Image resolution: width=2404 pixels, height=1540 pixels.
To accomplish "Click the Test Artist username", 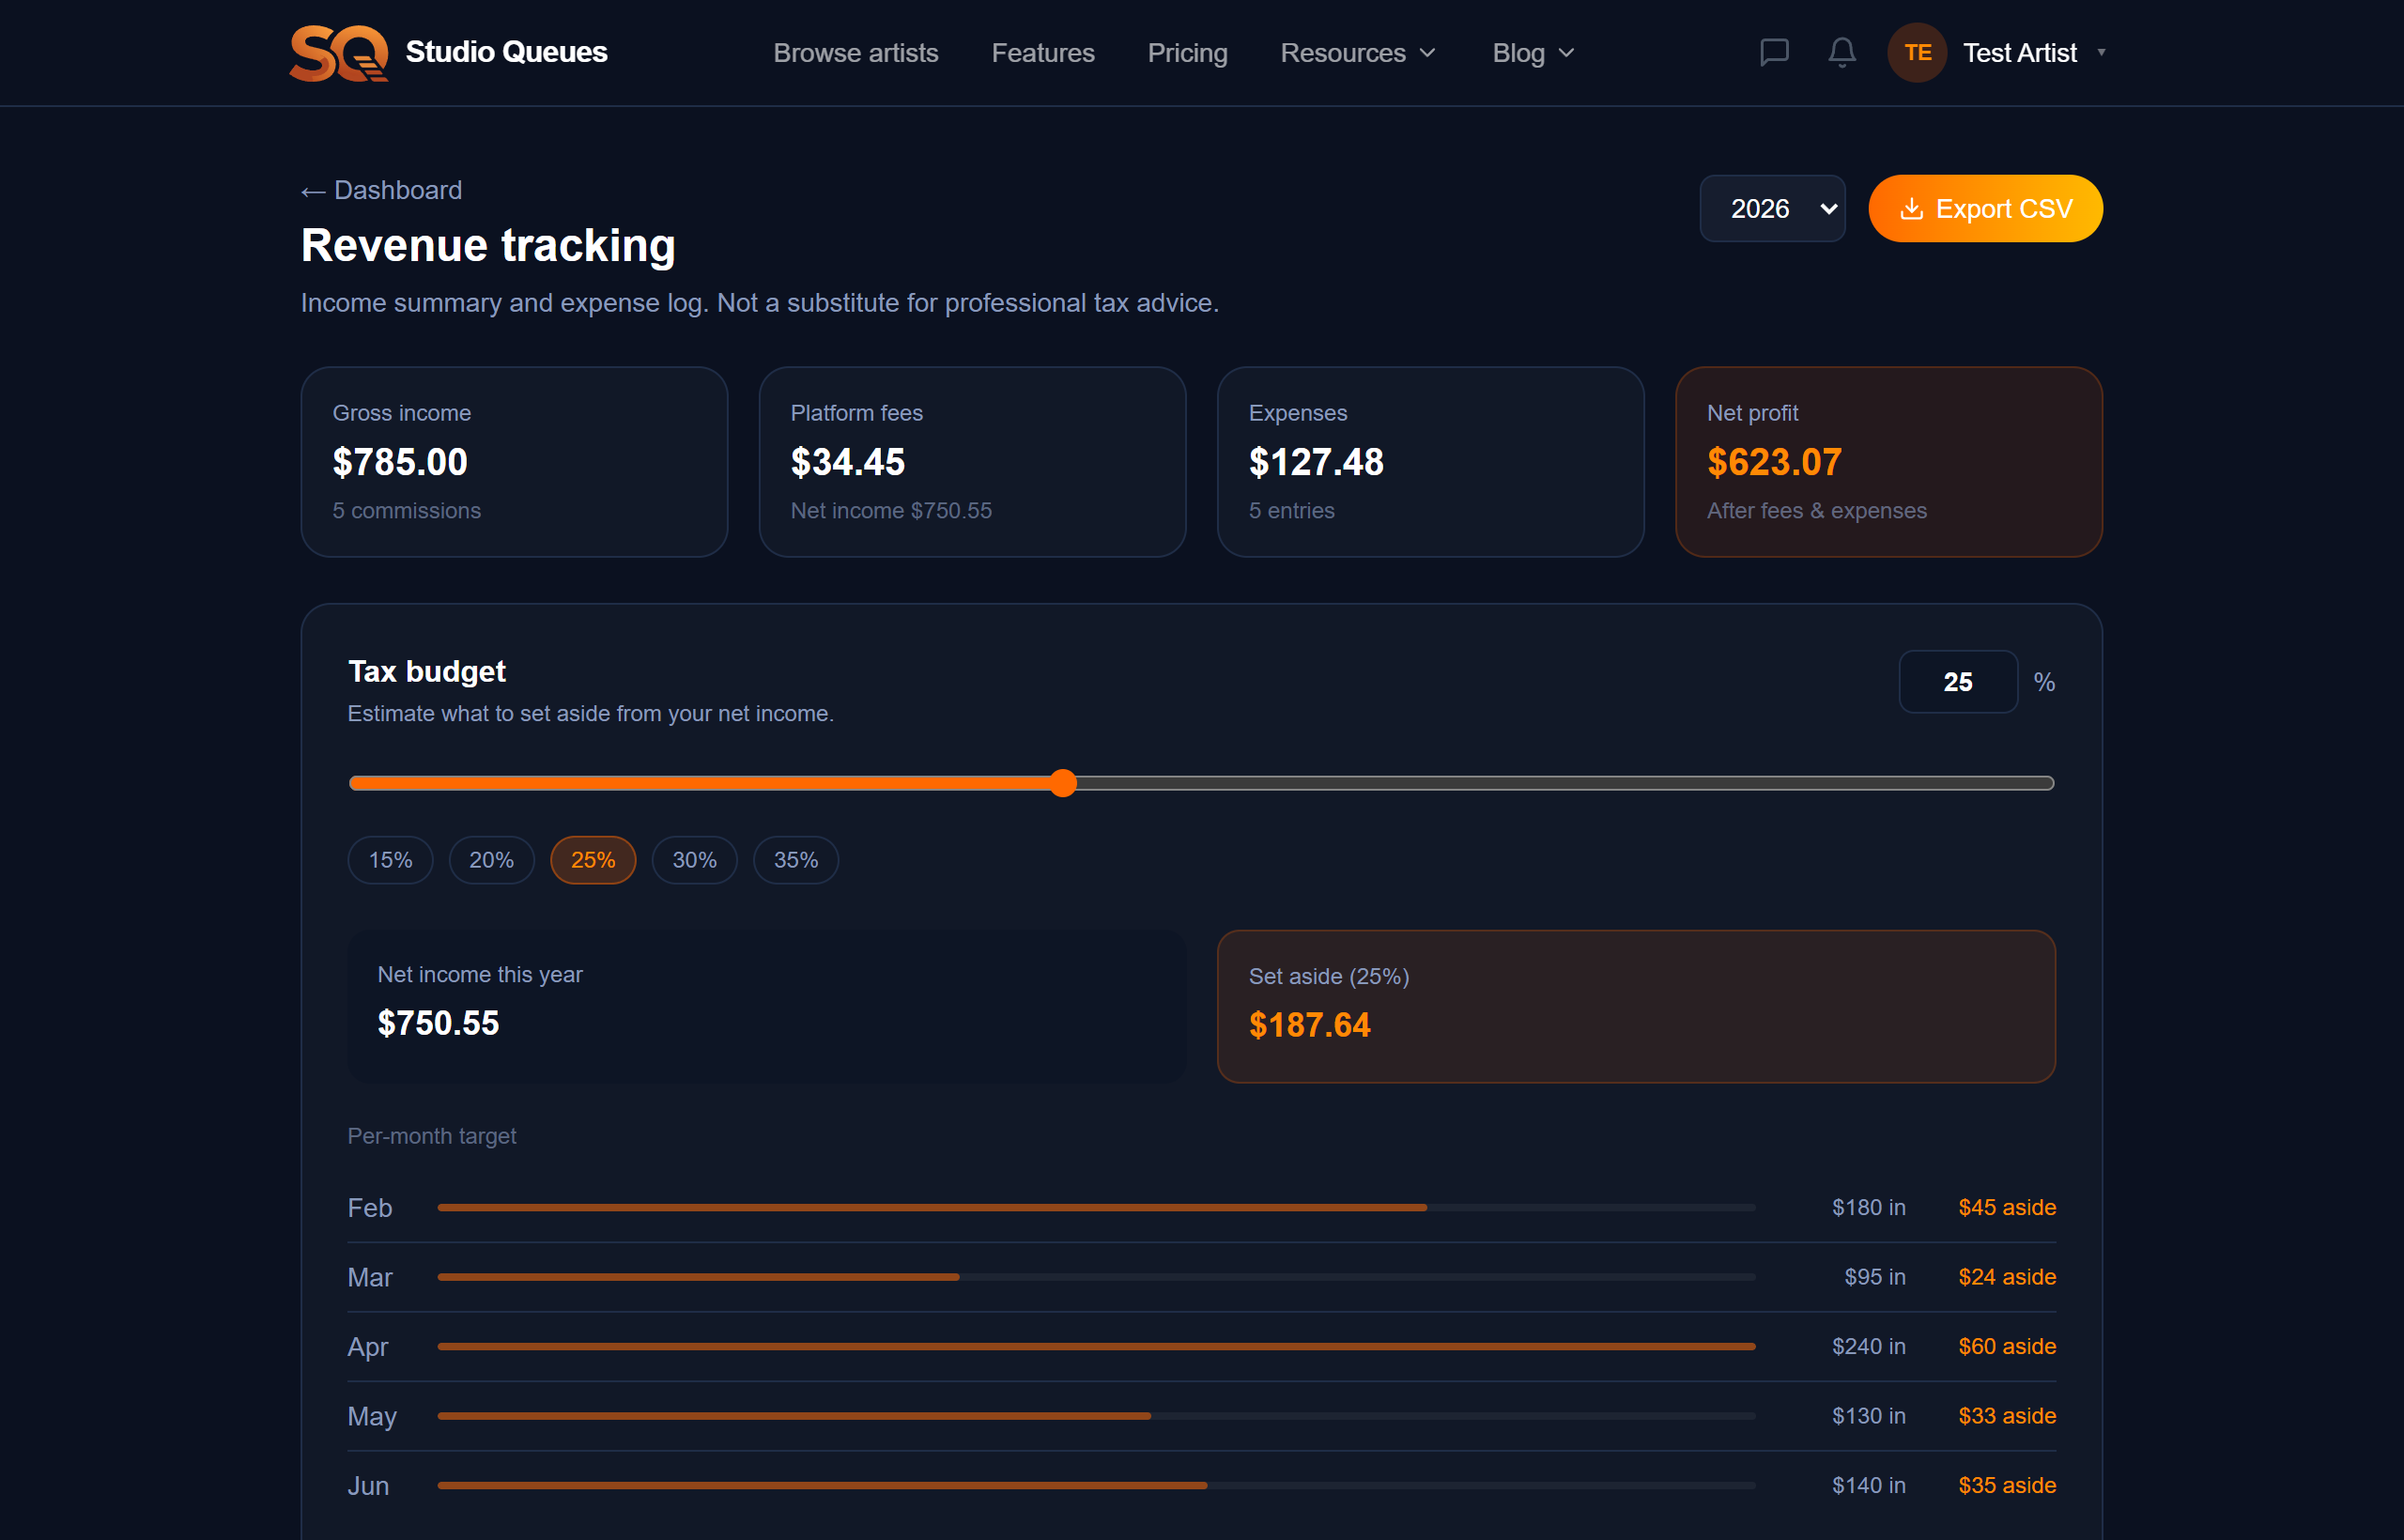I will tap(2019, 53).
